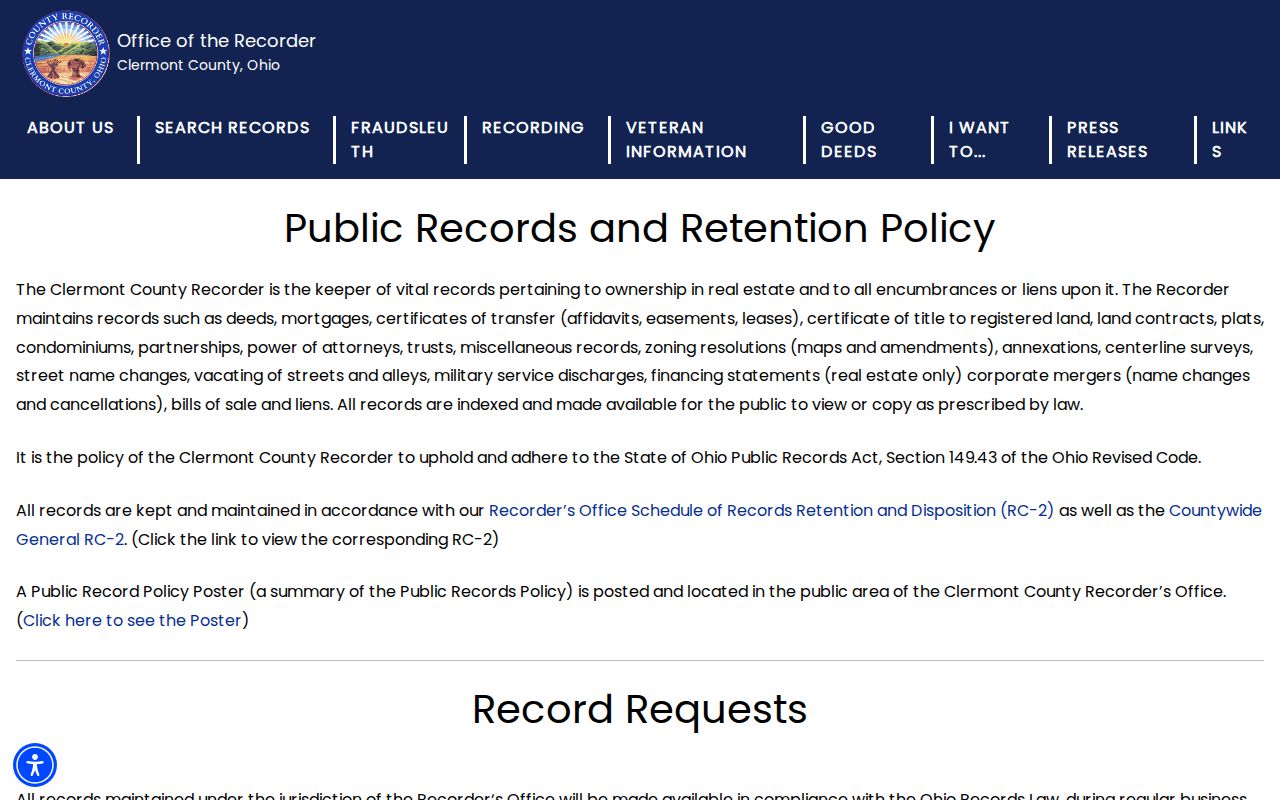Click here to see the Poster link
The height and width of the screenshot is (800, 1280).
(132, 620)
